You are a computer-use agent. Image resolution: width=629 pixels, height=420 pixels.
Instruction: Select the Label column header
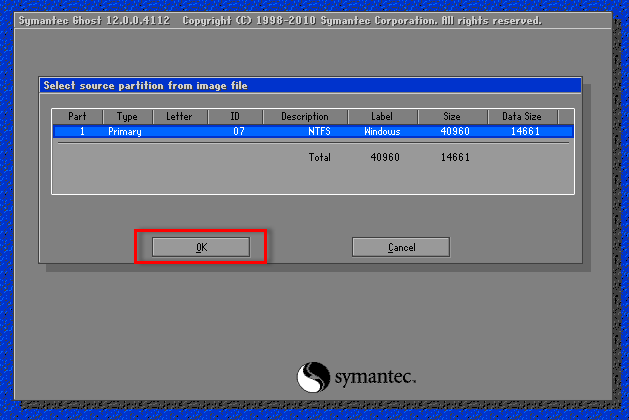[x=383, y=117]
